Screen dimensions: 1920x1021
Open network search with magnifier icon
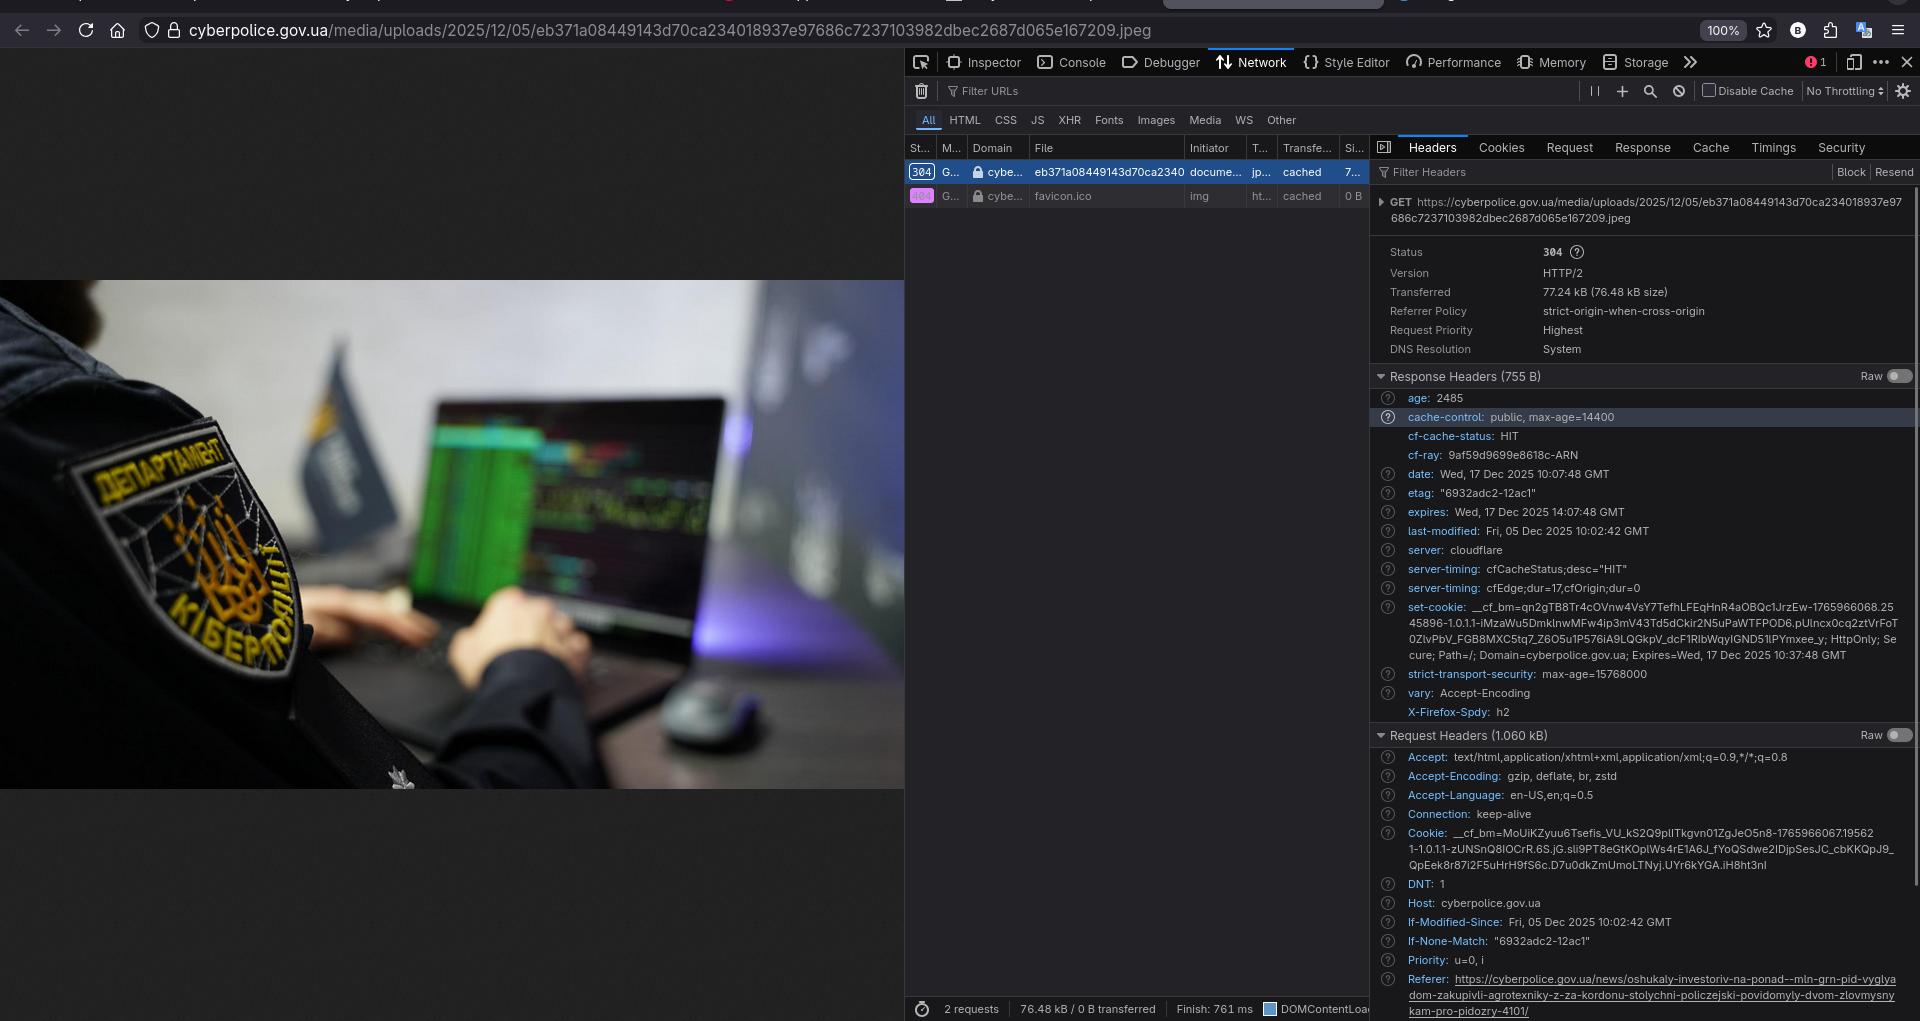[x=1650, y=91]
